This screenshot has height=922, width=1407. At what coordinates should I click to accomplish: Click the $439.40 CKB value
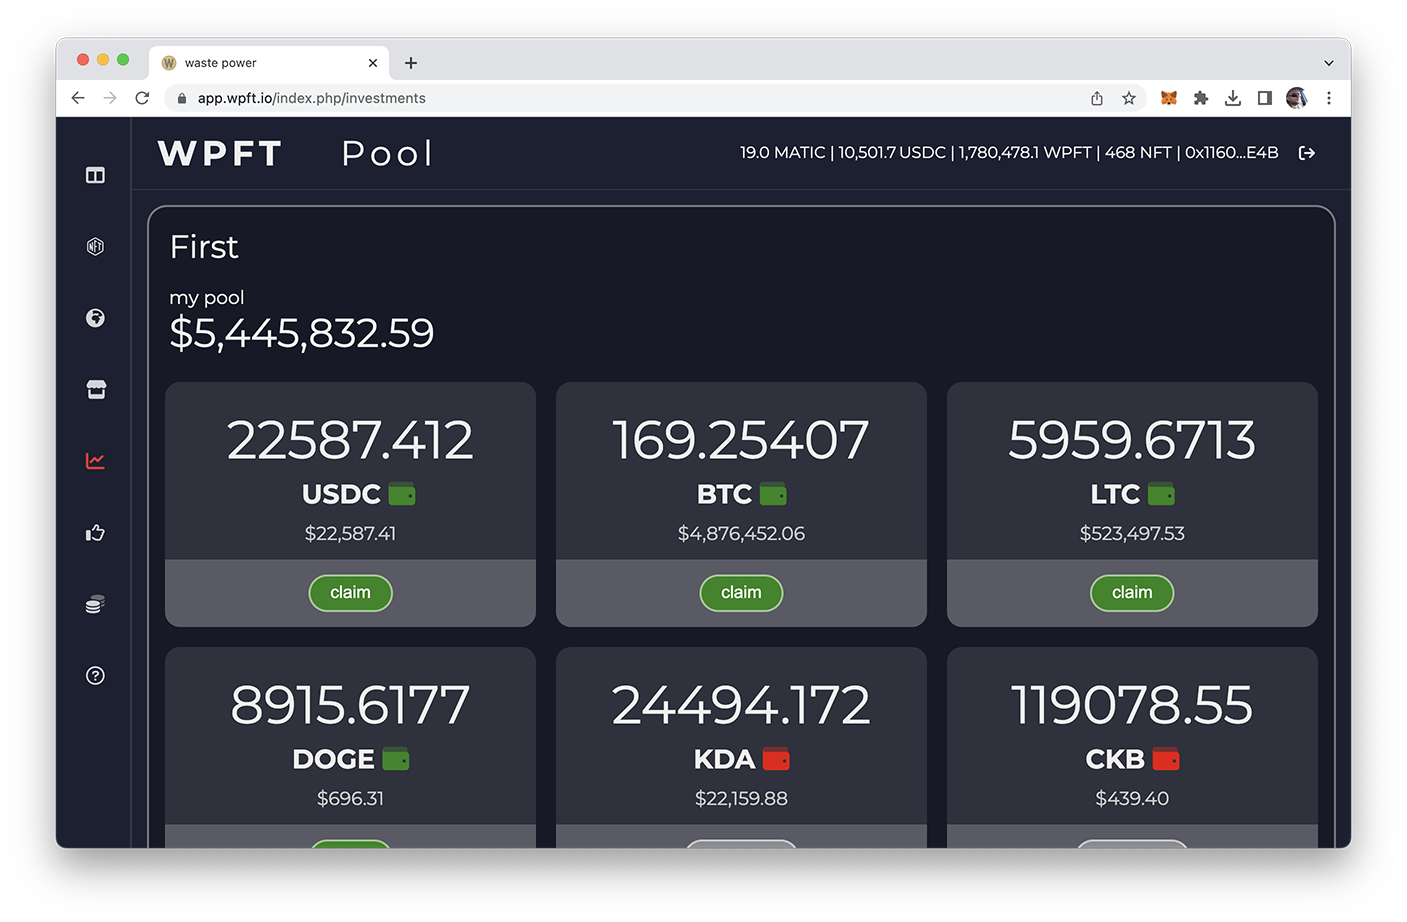1132,799
